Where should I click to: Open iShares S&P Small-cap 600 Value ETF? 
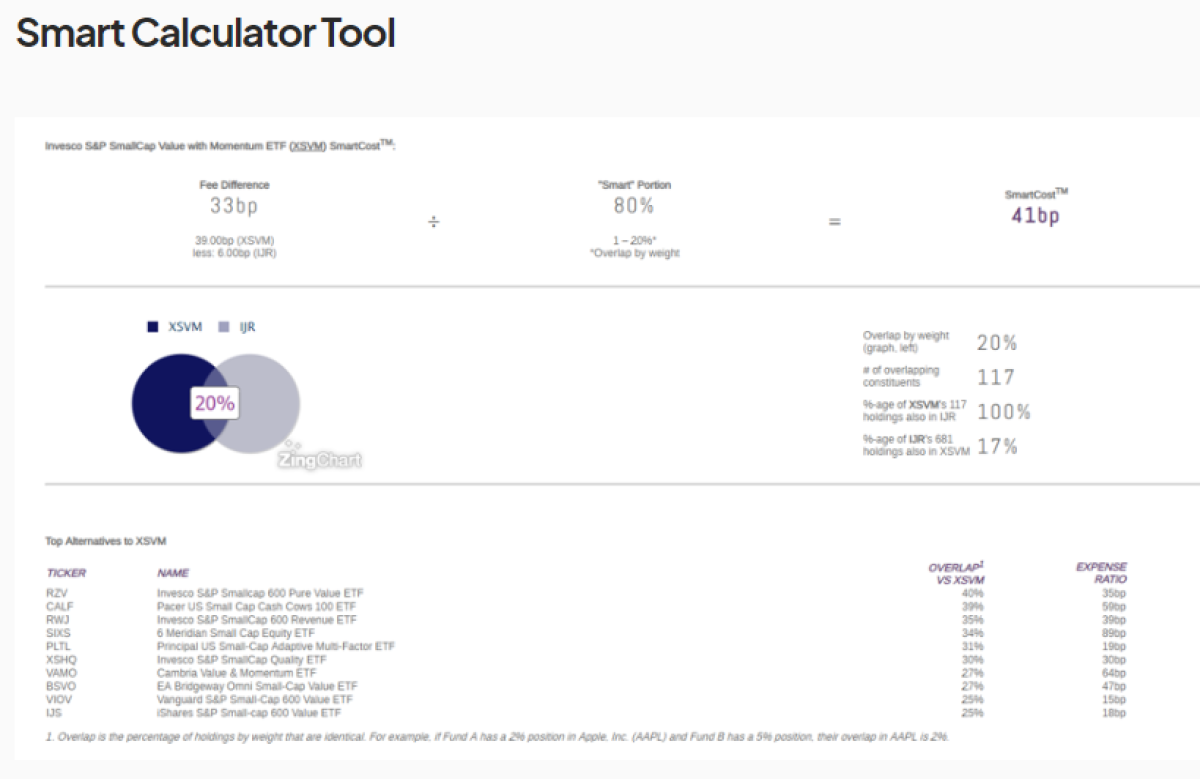point(249,713)
